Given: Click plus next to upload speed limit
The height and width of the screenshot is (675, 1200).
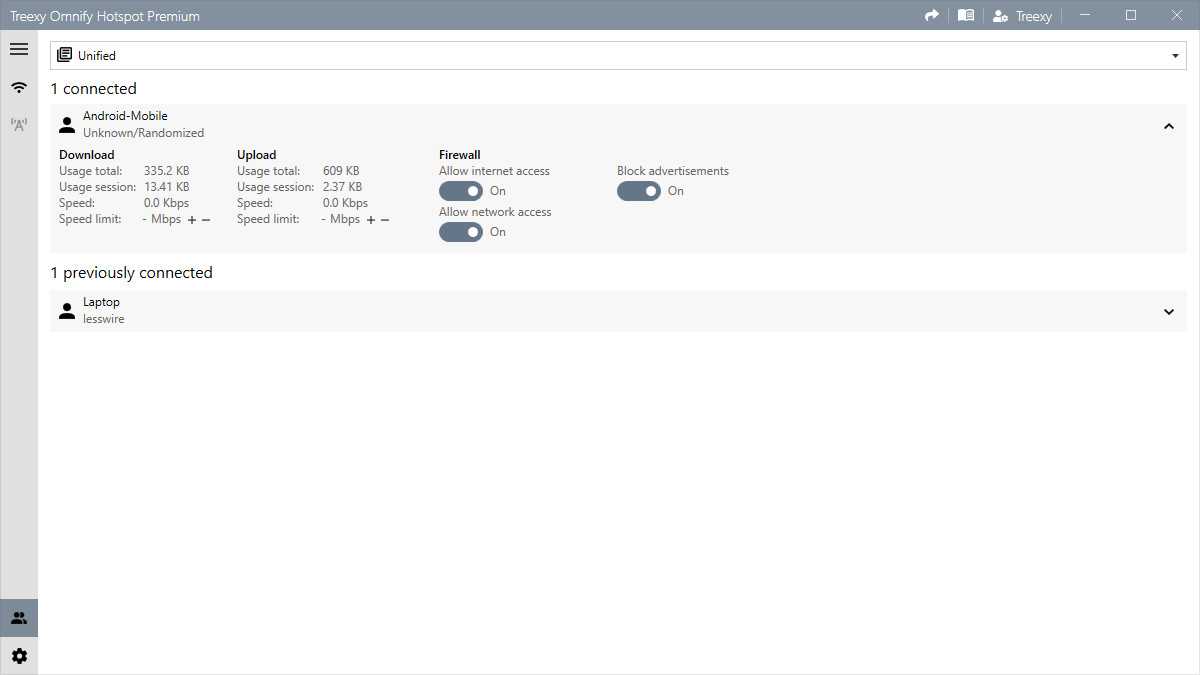Looking at the screenshot, I should coord(371,219).
